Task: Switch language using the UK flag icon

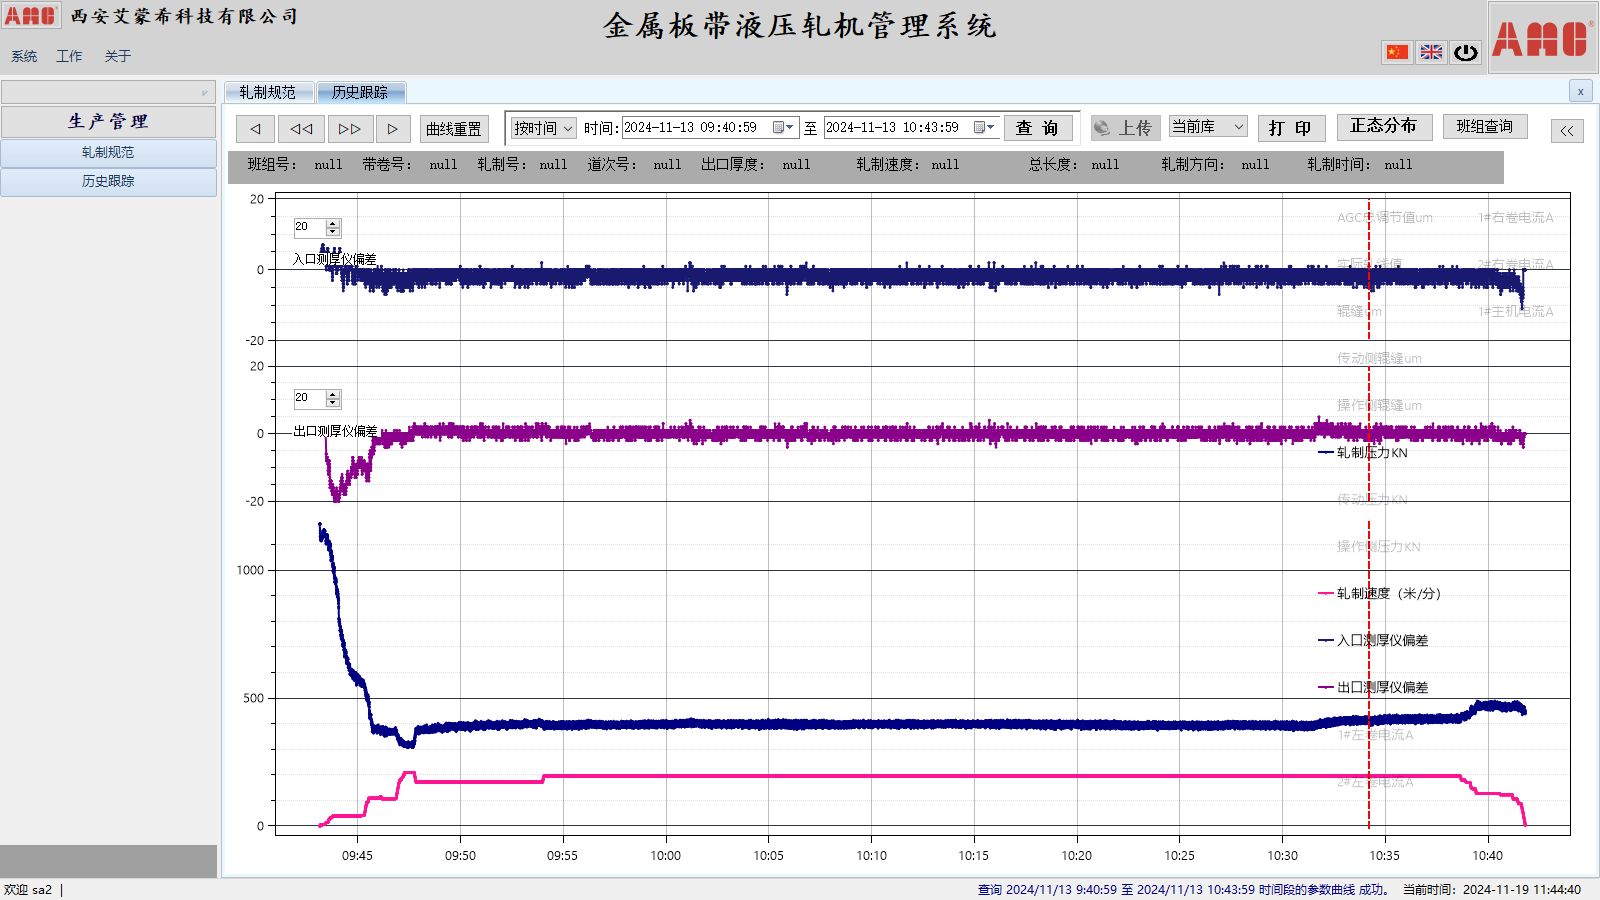Action: (x=1431, y=52)
